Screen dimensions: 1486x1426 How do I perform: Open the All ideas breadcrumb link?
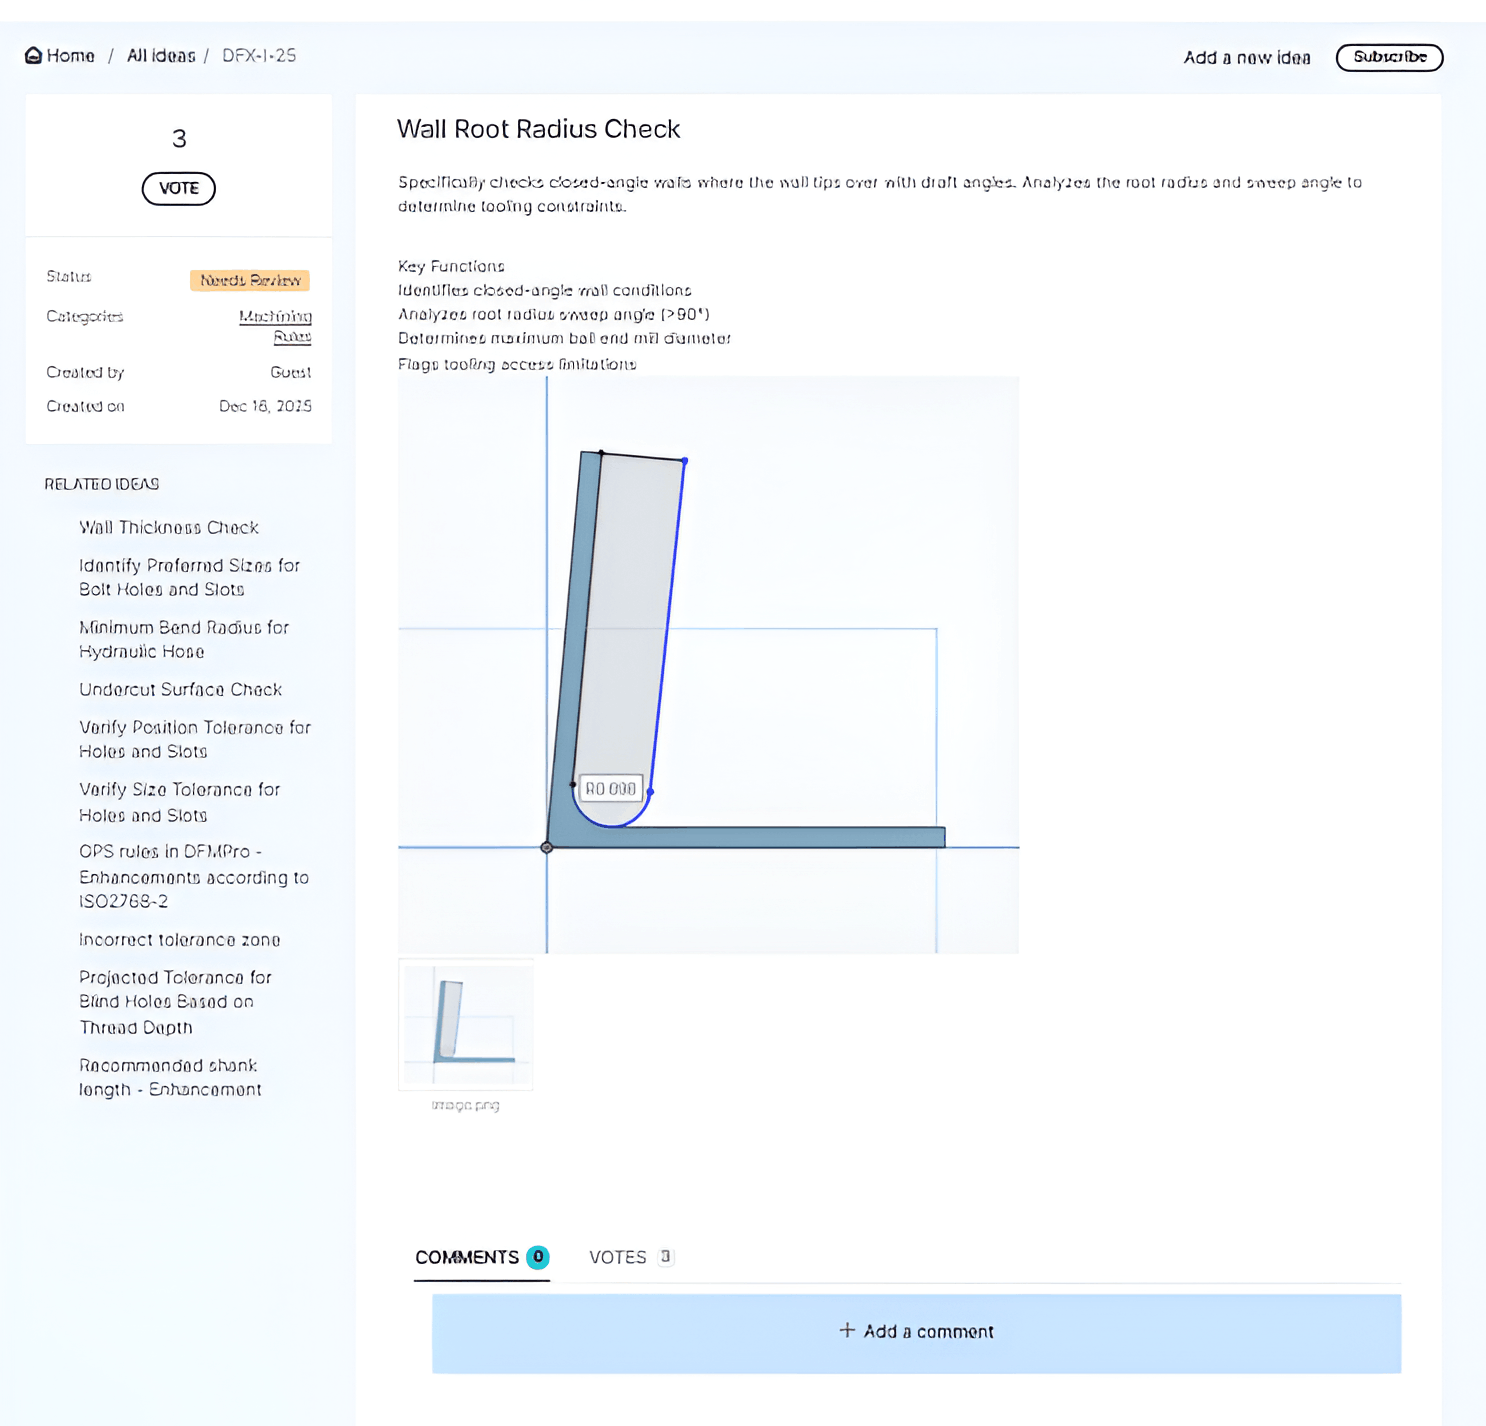tap(161, 56)
